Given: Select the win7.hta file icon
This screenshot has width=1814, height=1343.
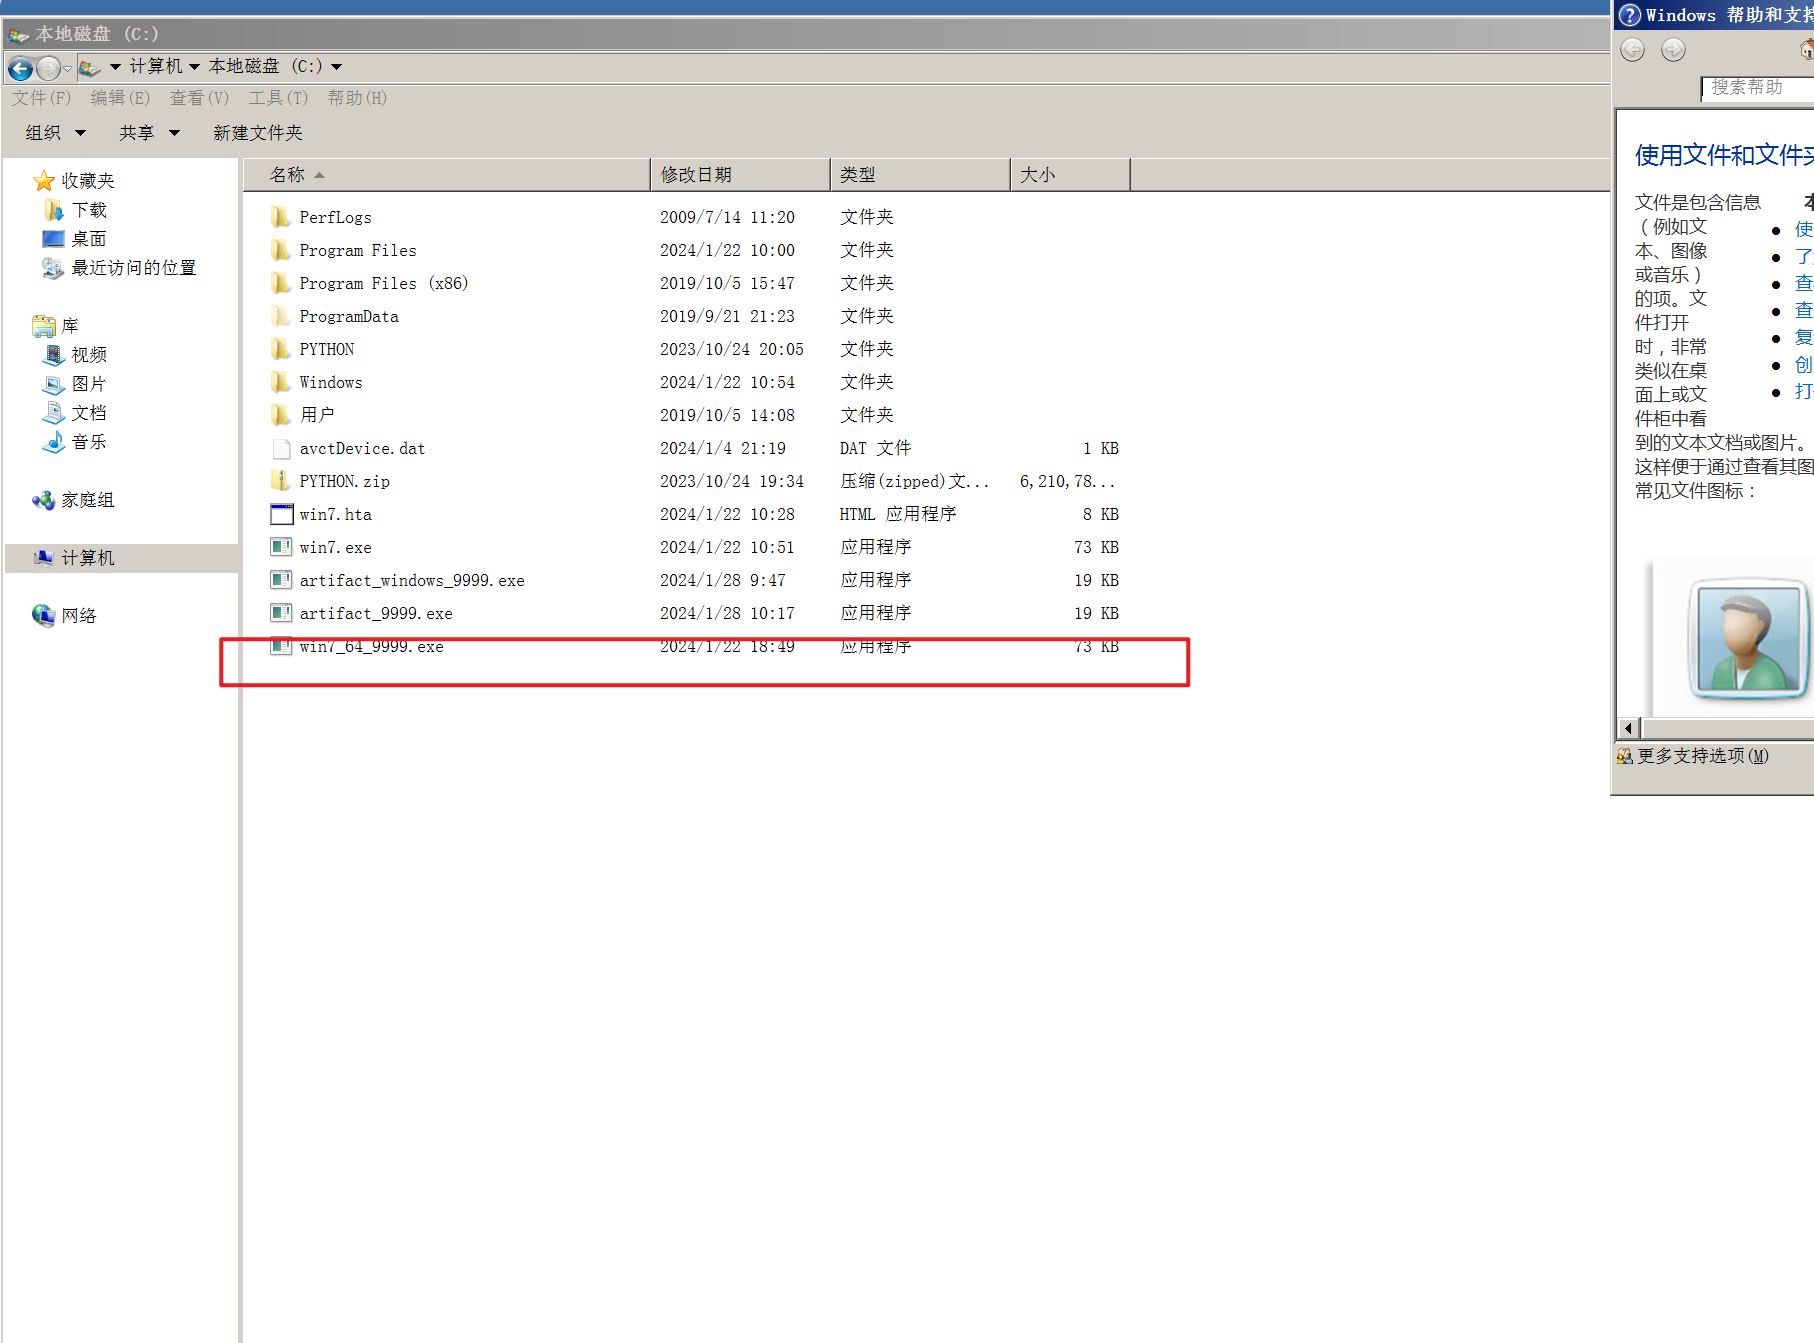Looking at the screenshot, I should [x=281, y=514].
